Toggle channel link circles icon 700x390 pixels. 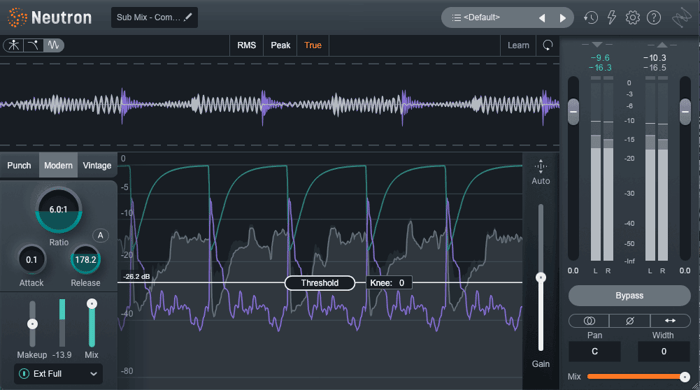click(589, 321)
